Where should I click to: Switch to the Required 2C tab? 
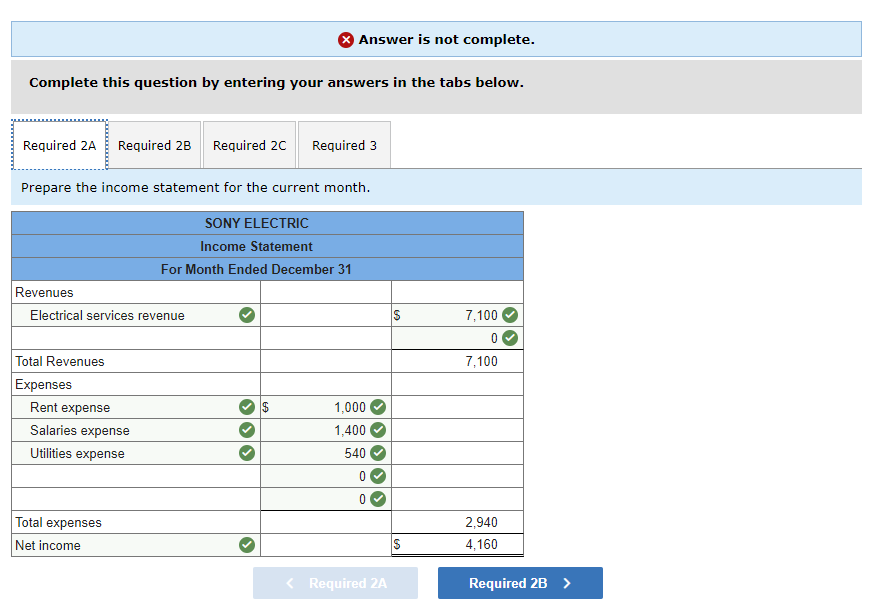[249, 144]
